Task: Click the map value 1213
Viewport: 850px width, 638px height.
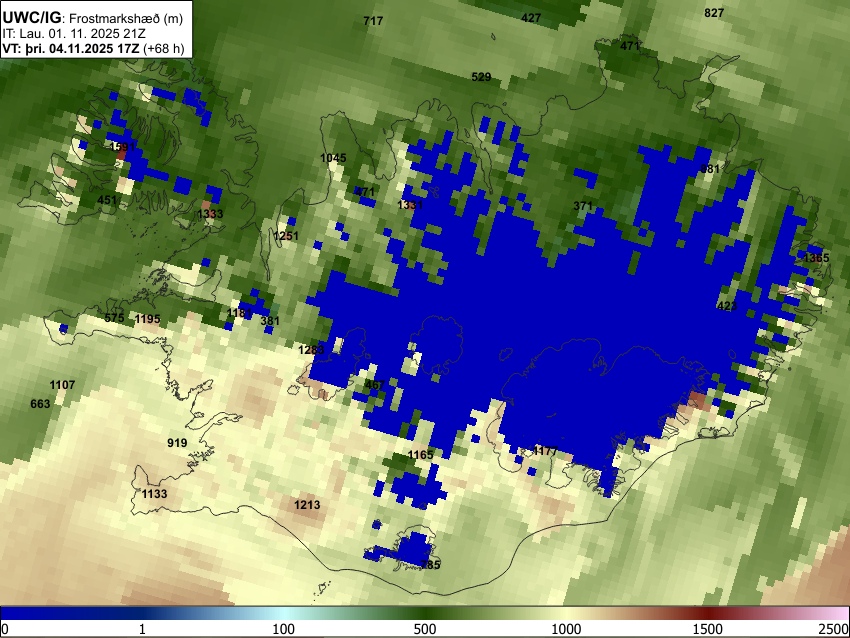Action: tap(307, 505)
